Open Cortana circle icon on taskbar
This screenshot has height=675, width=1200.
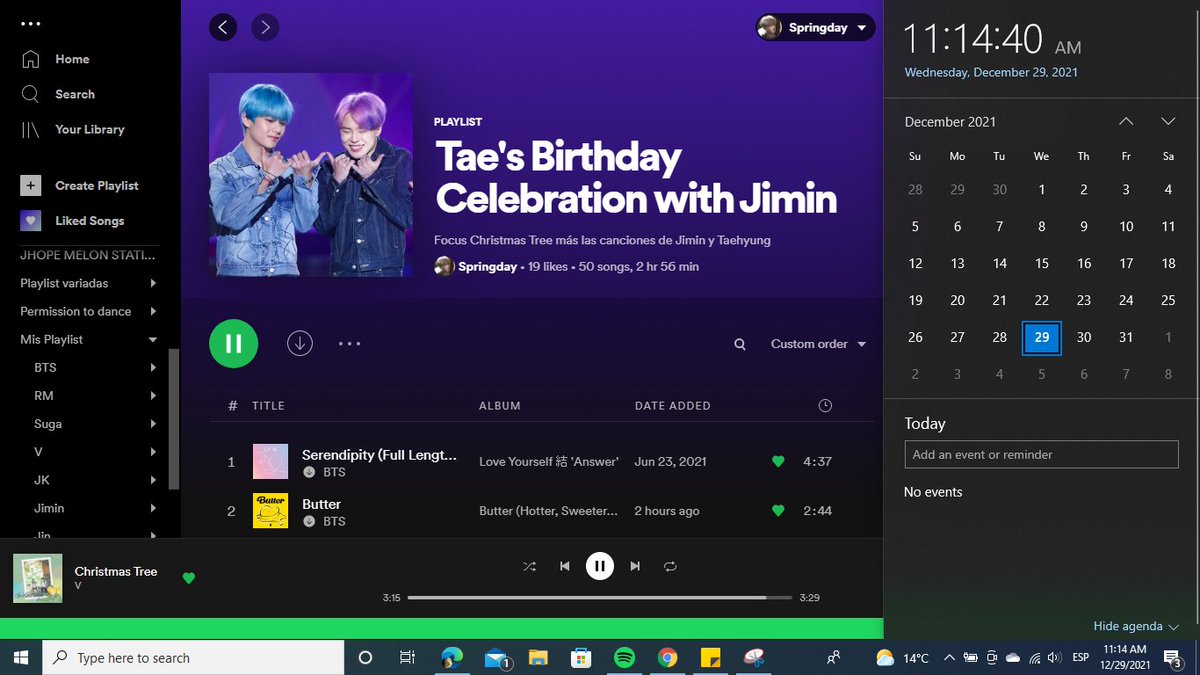[365, 657]
